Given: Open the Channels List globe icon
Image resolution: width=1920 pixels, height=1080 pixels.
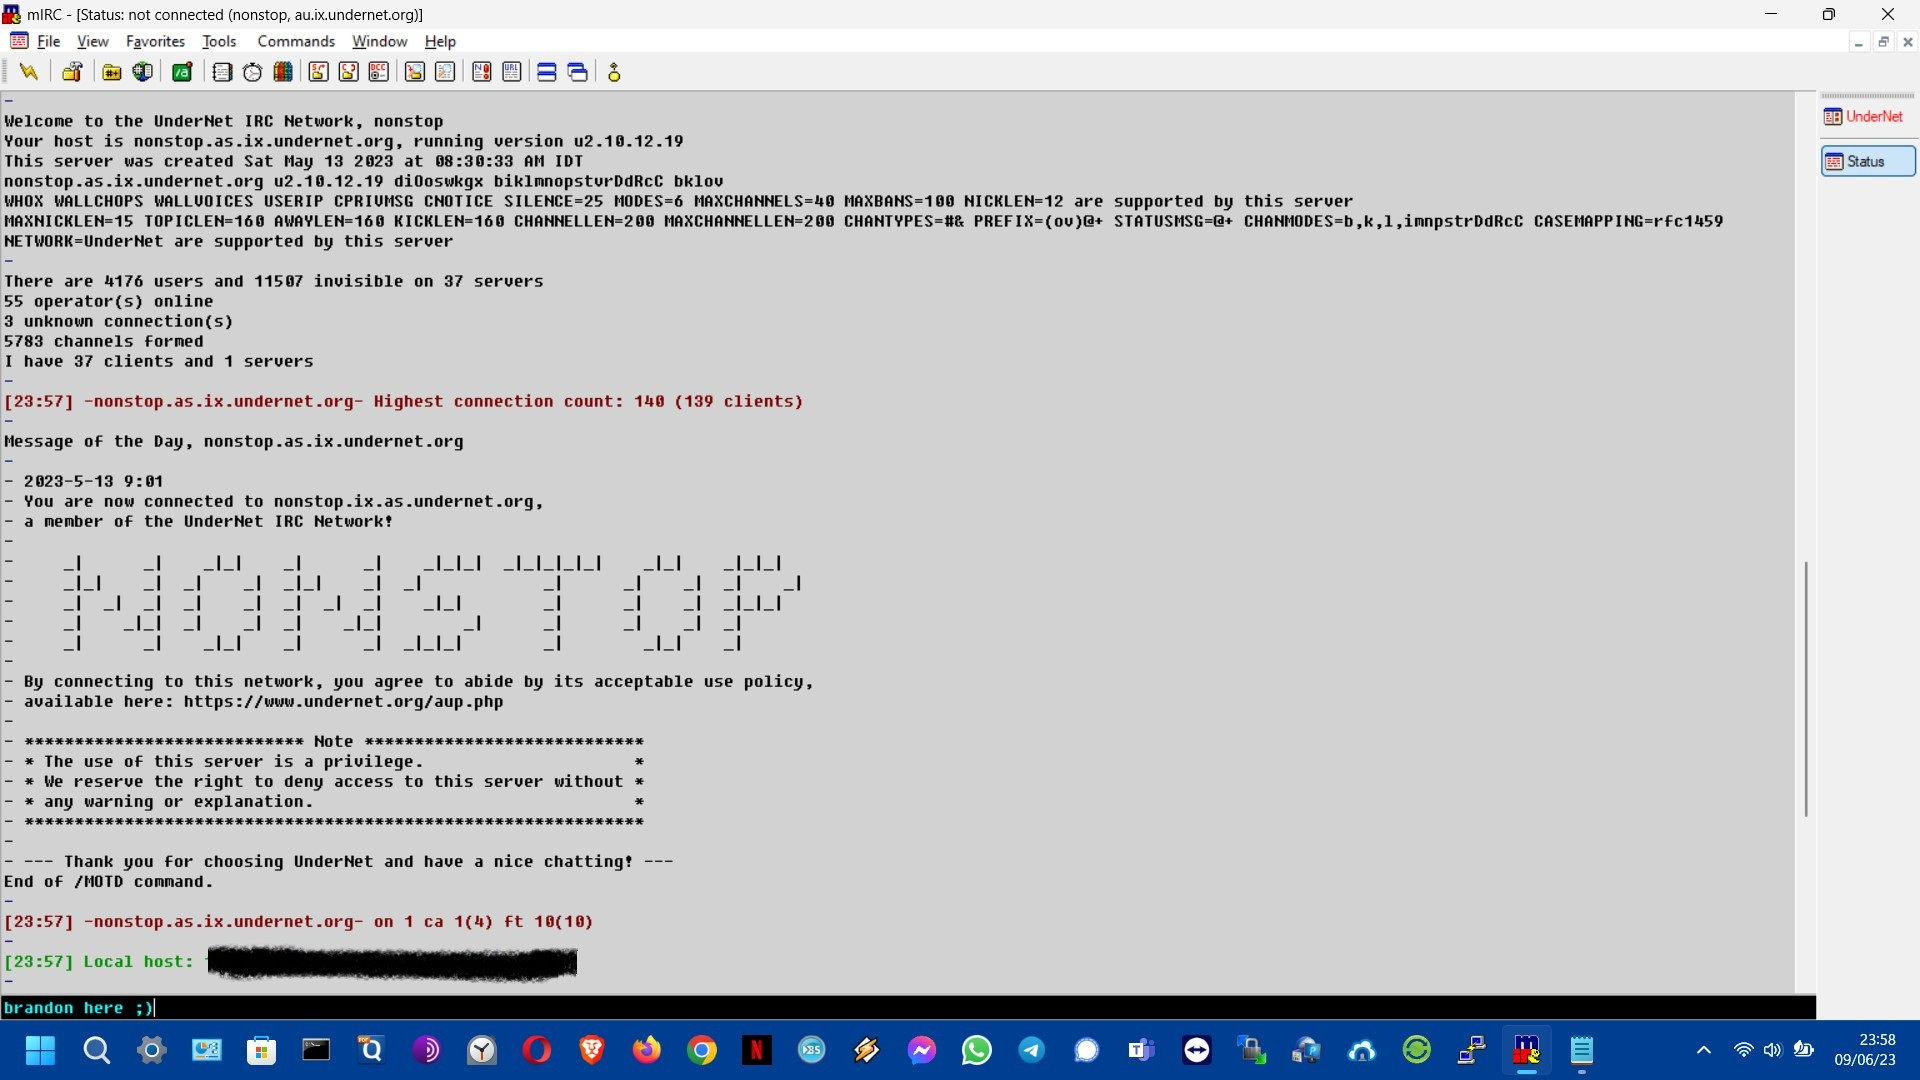Looking at the screenshot, I should coord(143,72).
